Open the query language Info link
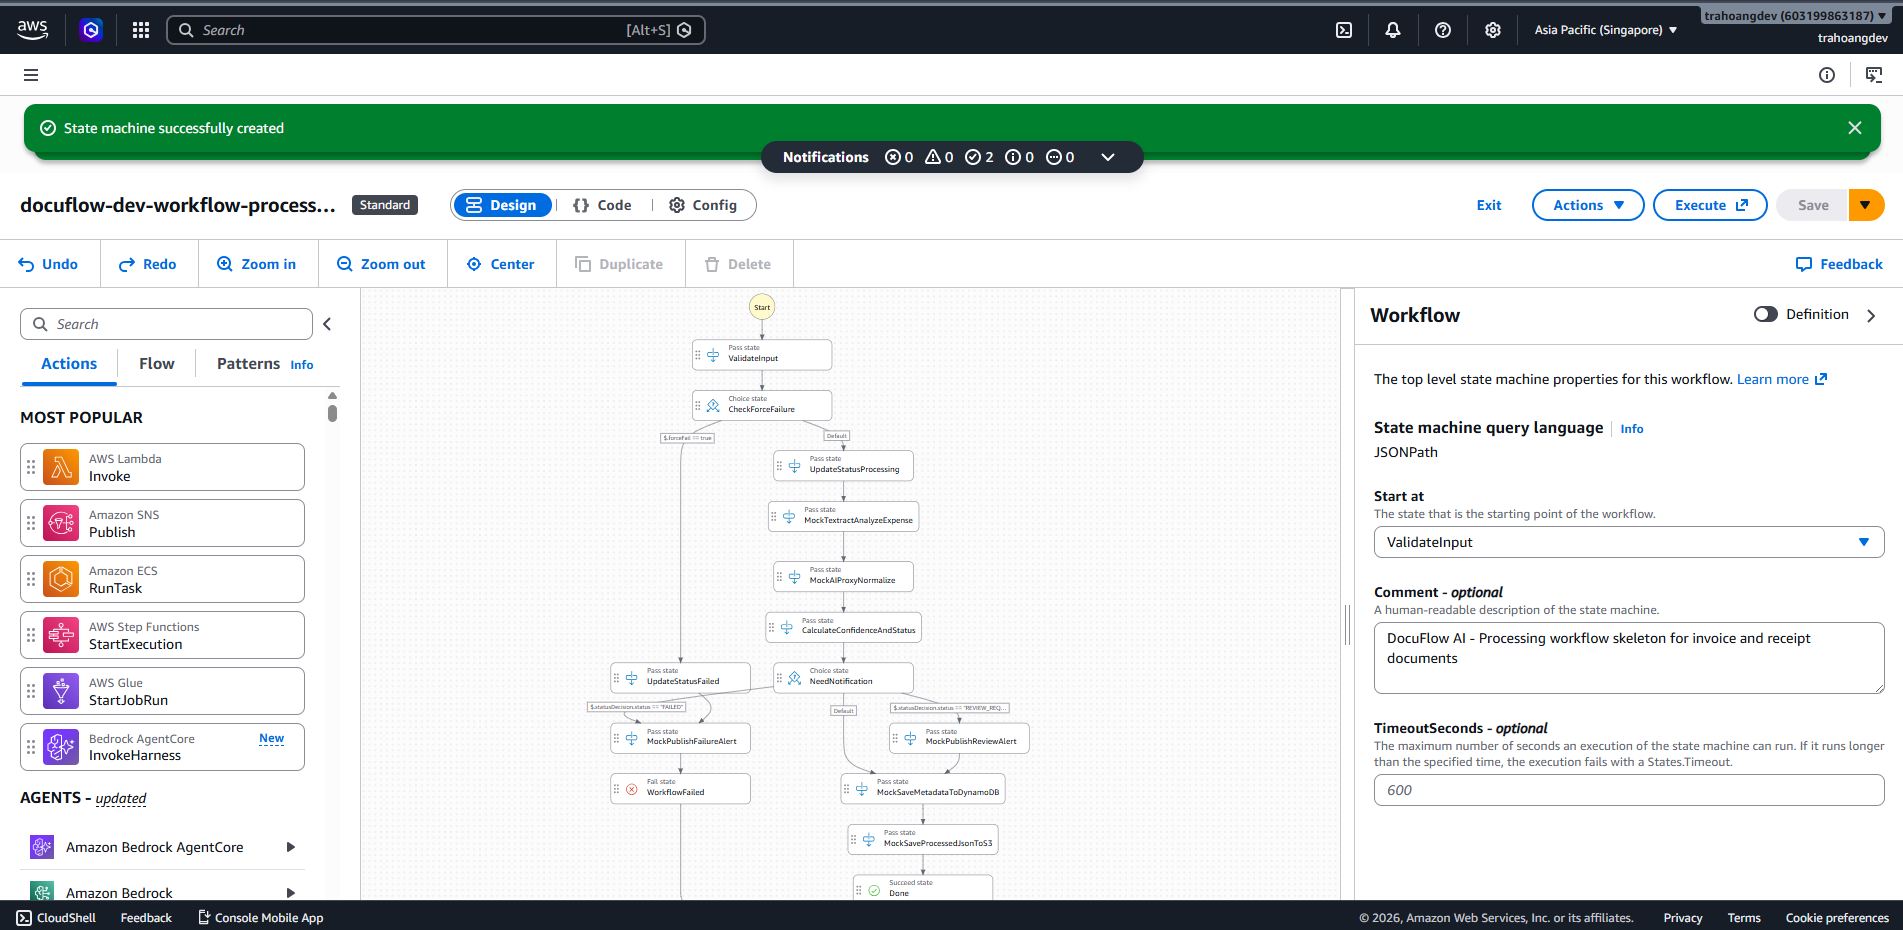The height and width of the screenshot is (930, 1903). (1631, 429)
